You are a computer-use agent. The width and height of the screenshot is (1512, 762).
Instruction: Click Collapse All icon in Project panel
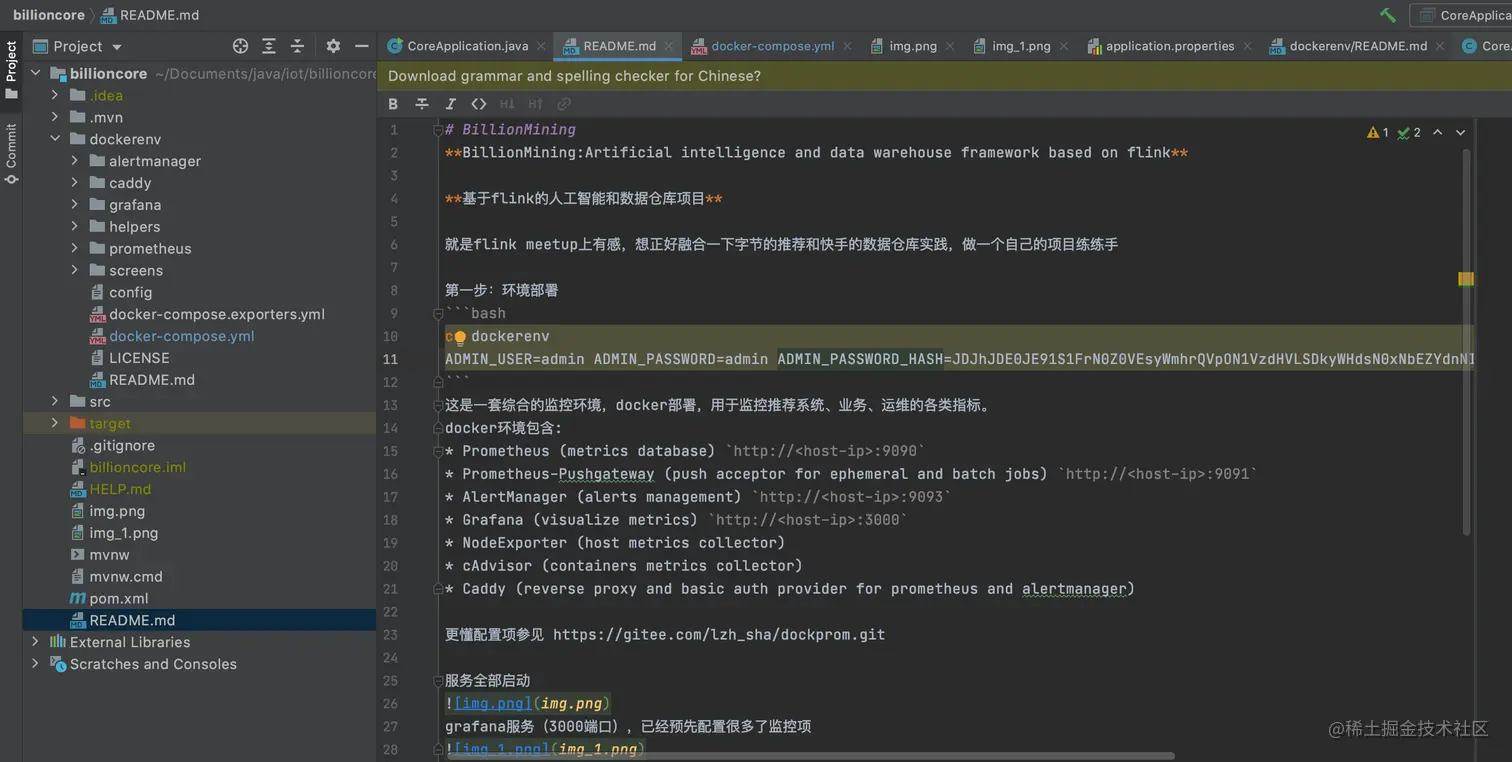pyautogui.click(x=297, y=46)
